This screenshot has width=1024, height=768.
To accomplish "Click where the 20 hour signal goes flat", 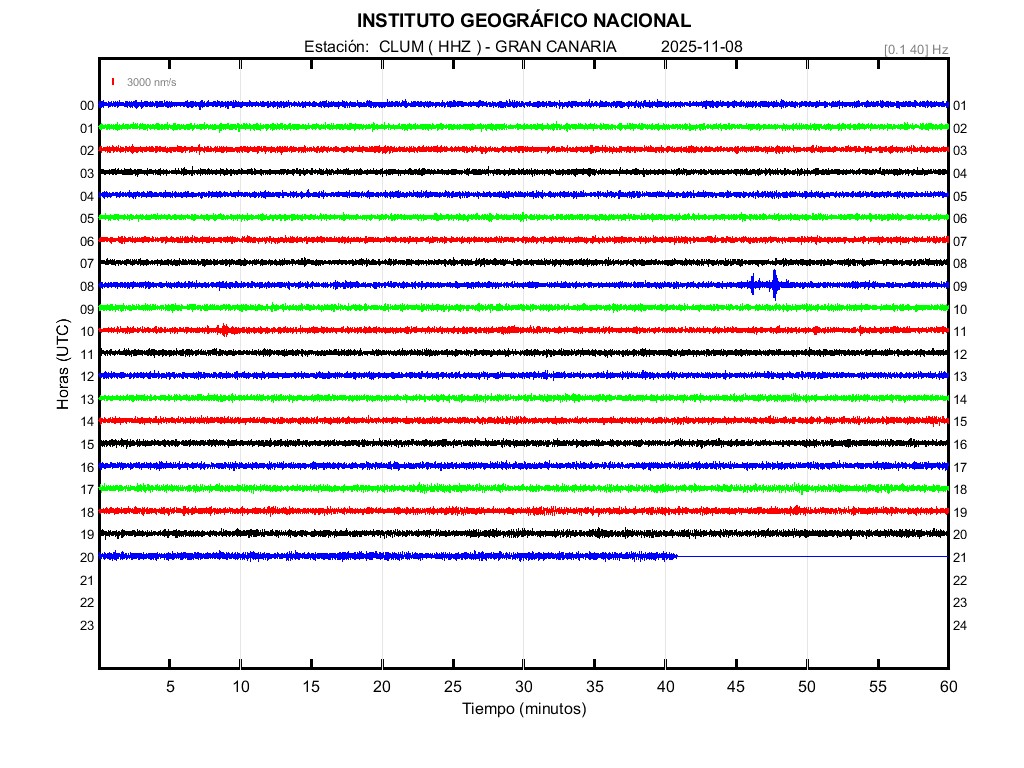I will tap(678, 556).
